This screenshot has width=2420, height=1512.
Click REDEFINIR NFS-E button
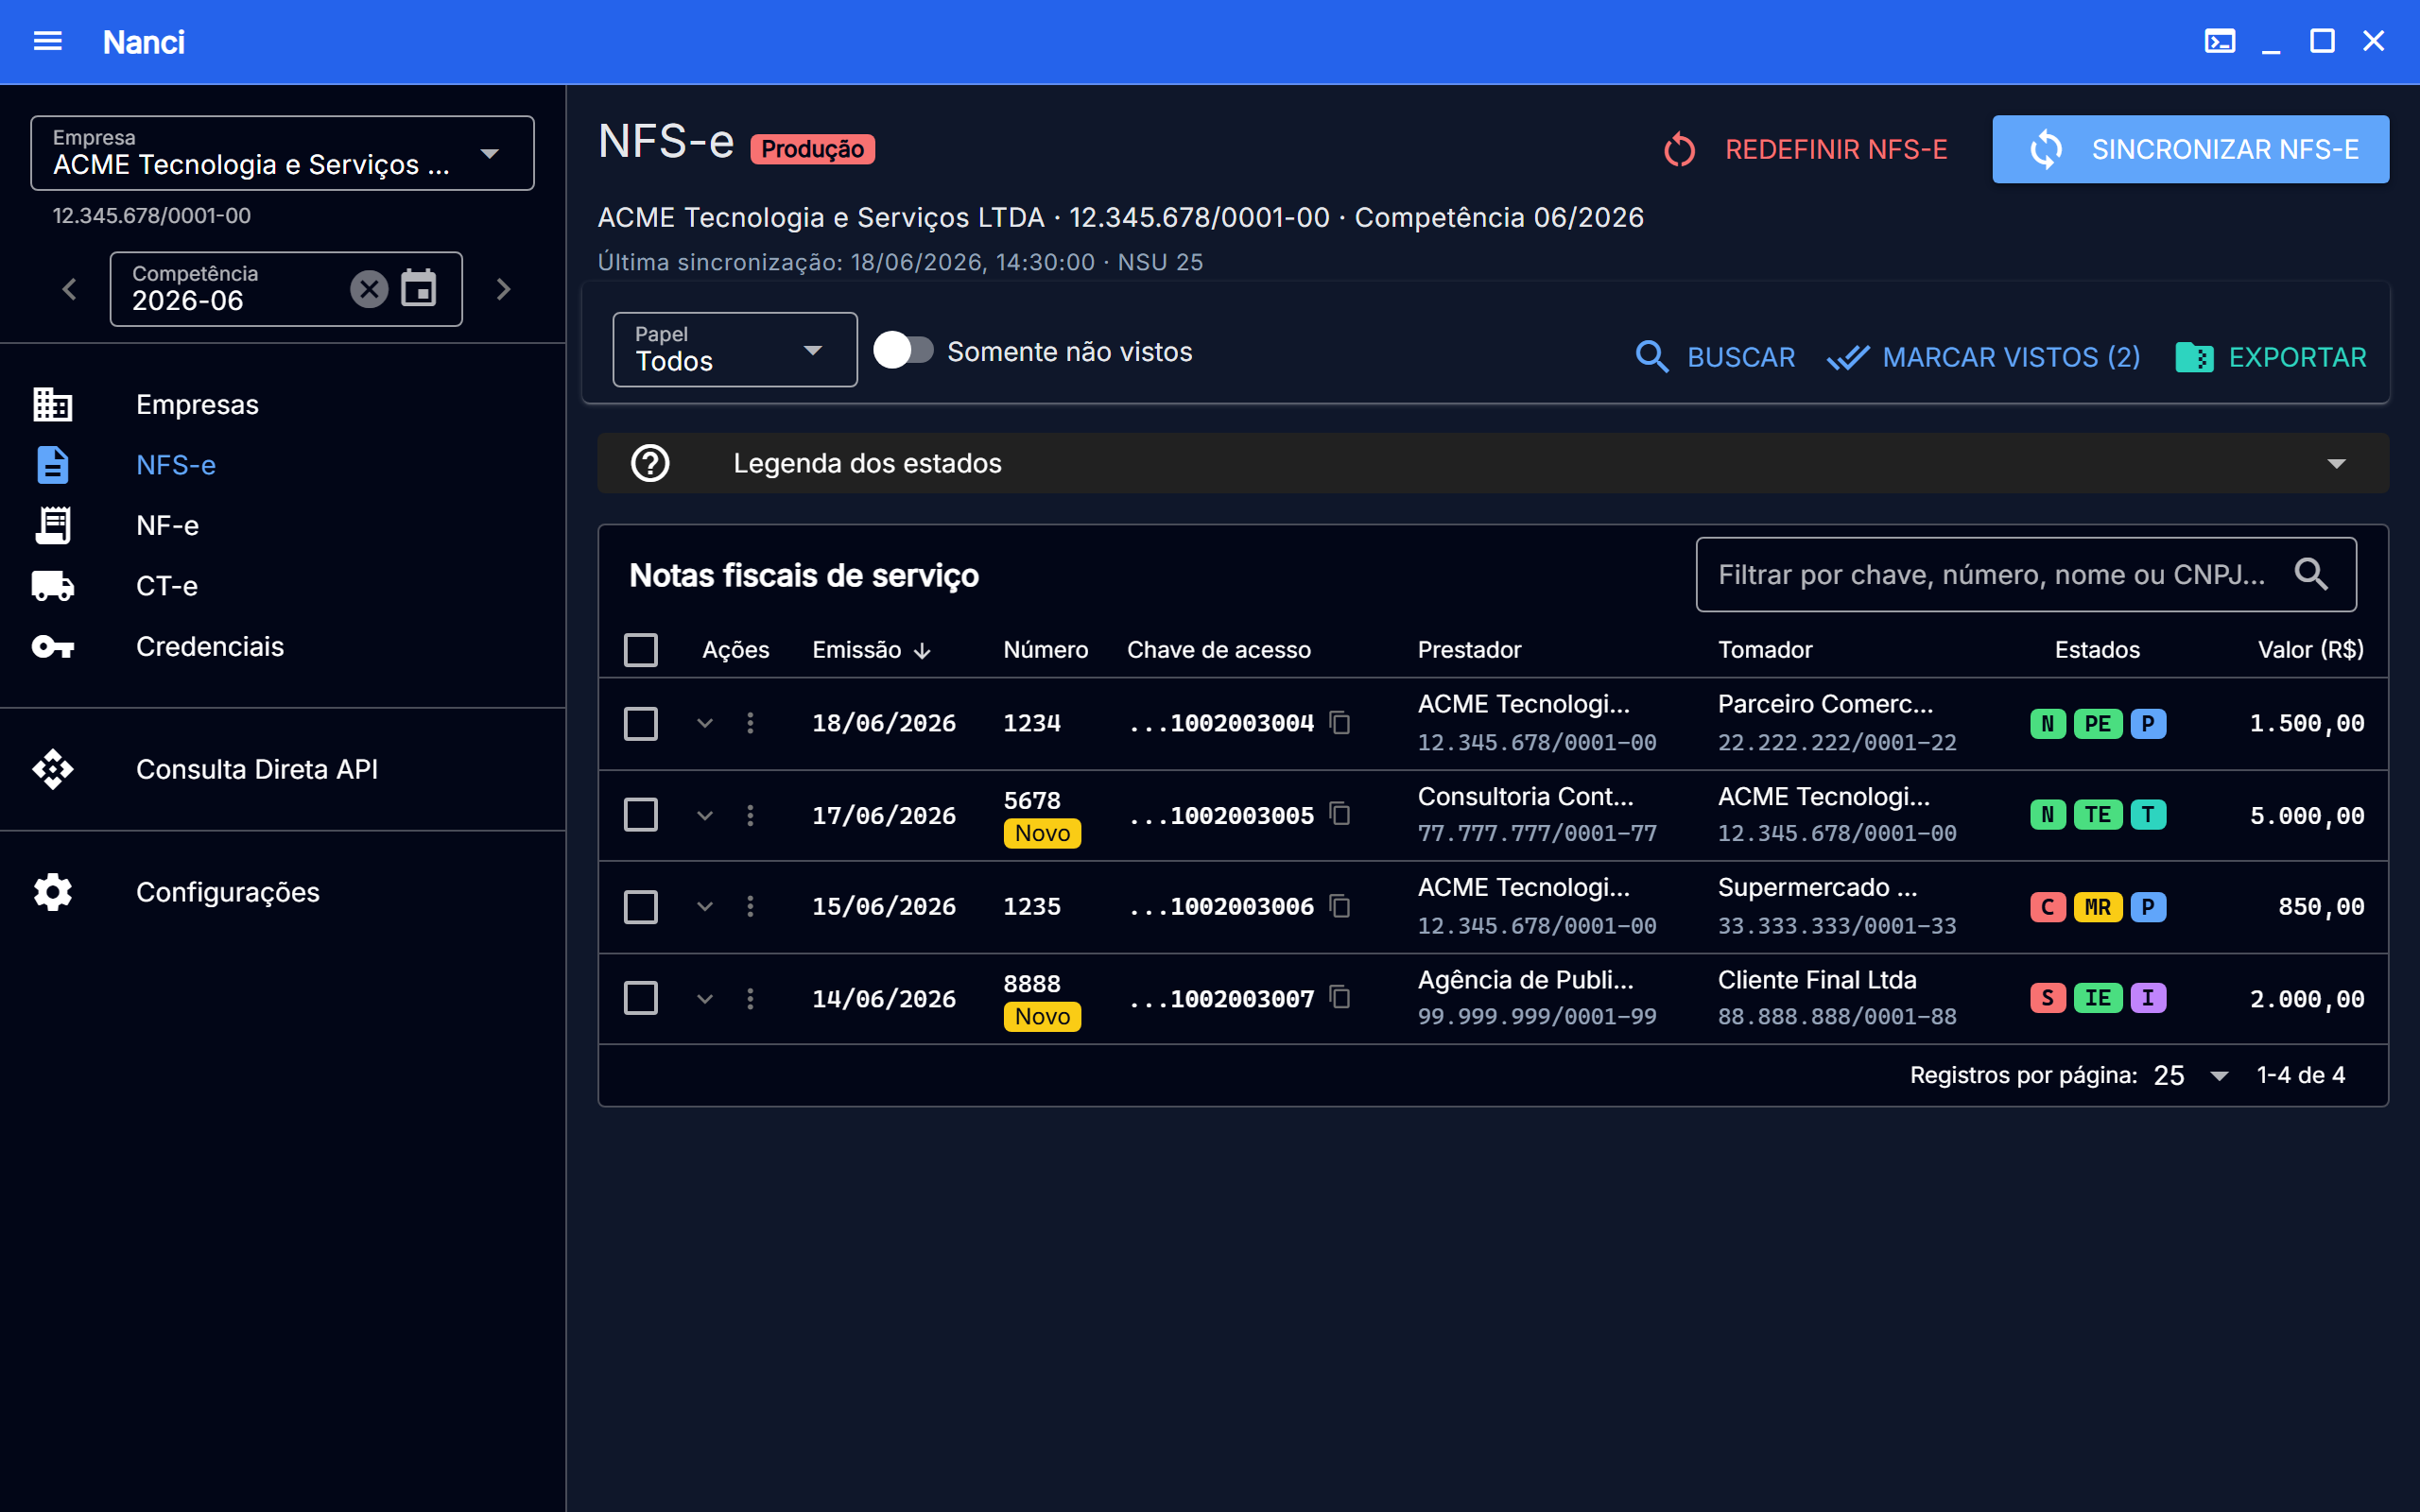[1806, 149]
